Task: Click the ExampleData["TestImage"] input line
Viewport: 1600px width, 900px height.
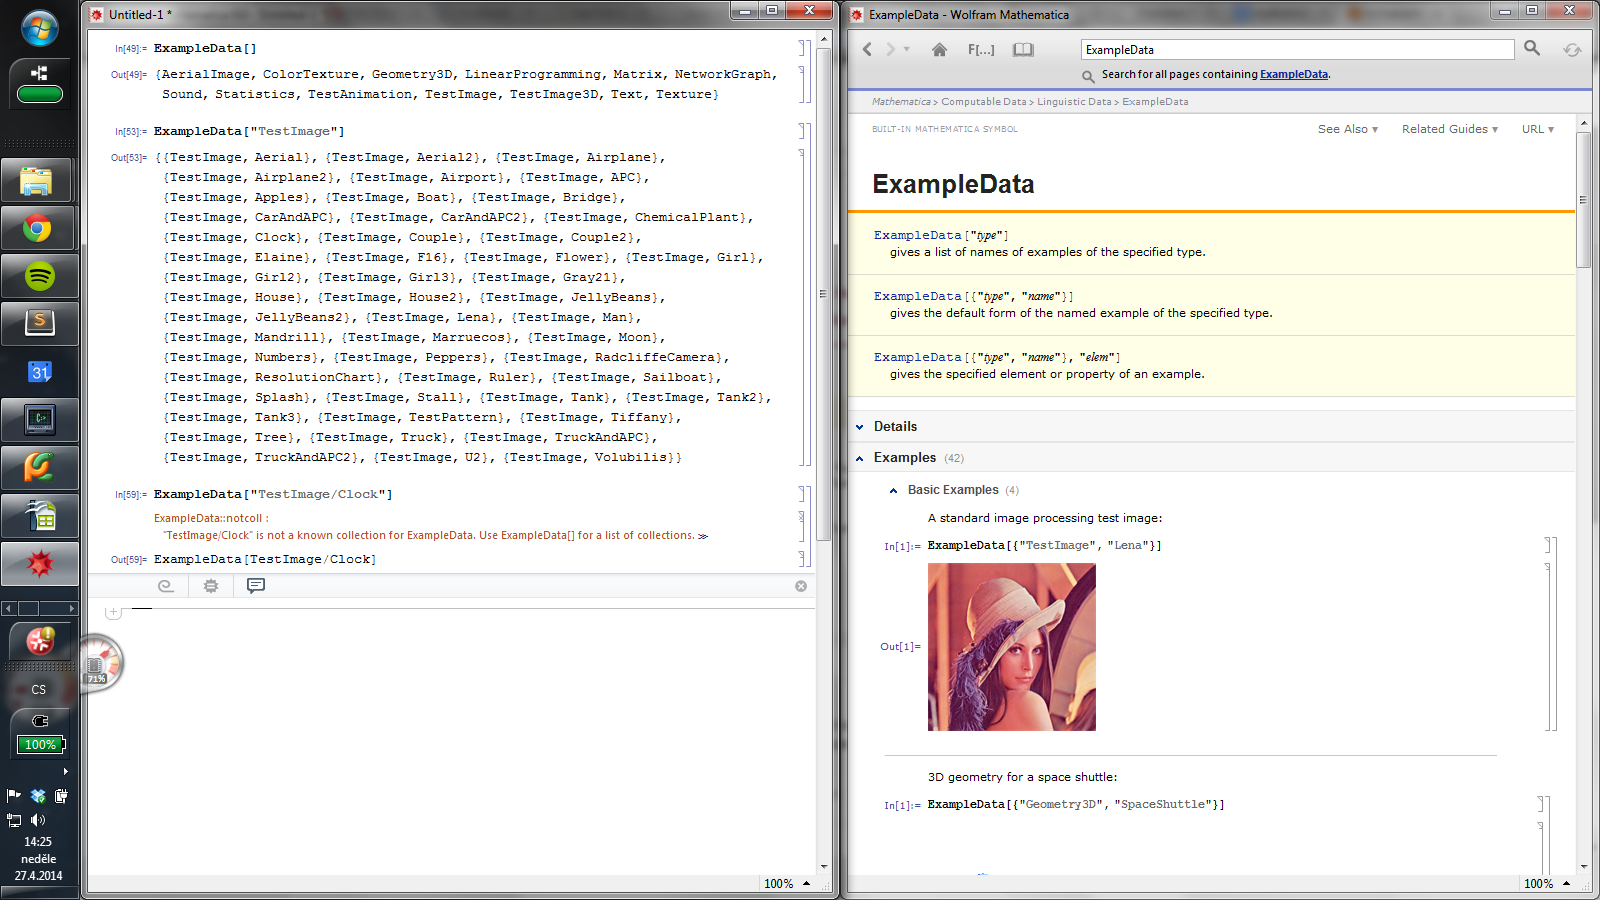Action: point(249,131)
